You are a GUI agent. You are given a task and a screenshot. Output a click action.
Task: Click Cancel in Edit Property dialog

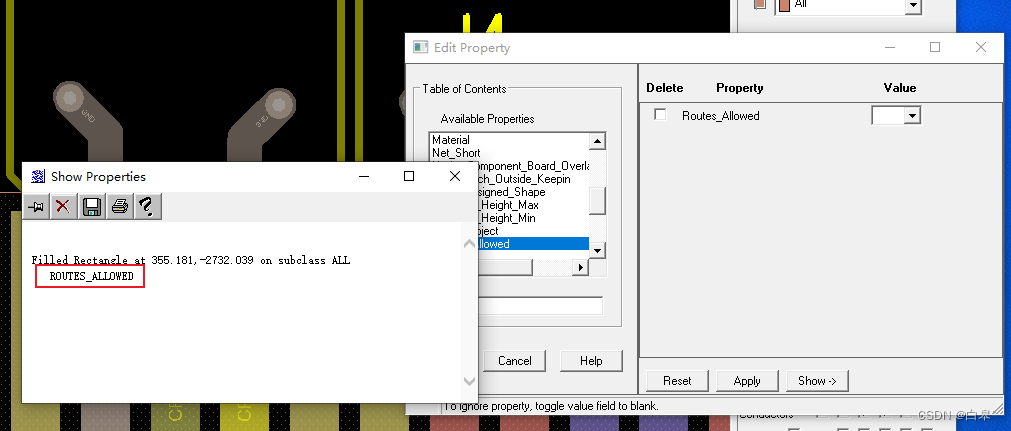[515, 361]
